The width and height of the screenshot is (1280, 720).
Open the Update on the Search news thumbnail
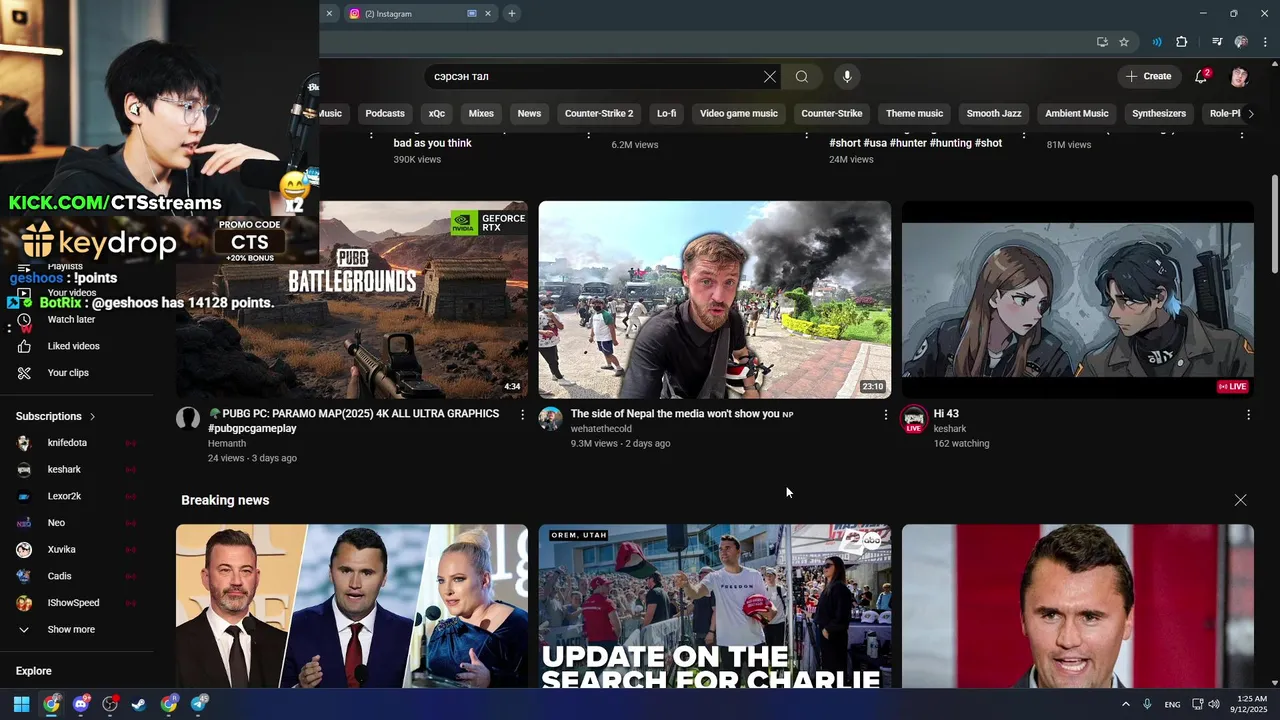tap(715, 606)
